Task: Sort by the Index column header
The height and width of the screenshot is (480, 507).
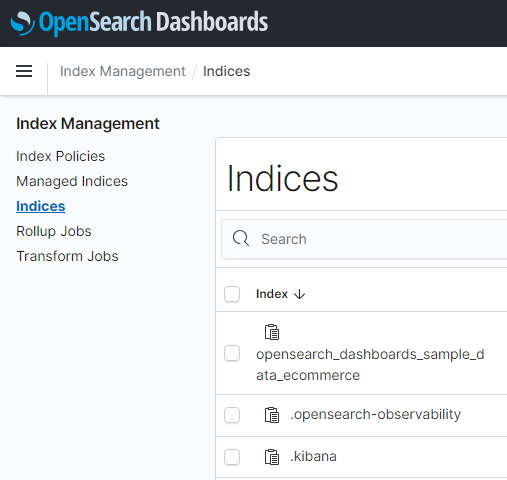Action: point(272,294)
